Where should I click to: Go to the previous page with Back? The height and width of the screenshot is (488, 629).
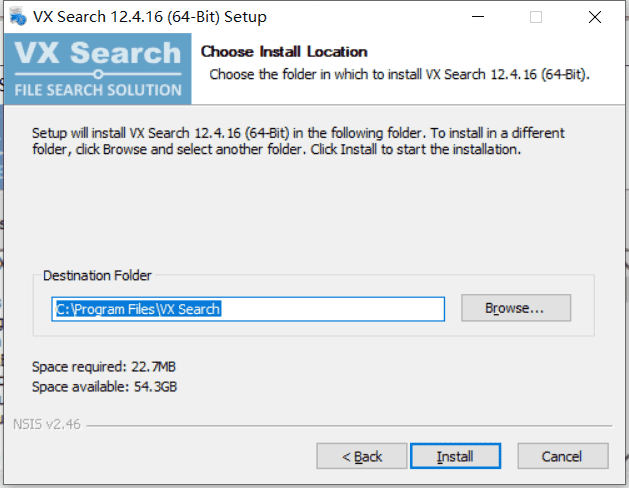coord(361,456)
